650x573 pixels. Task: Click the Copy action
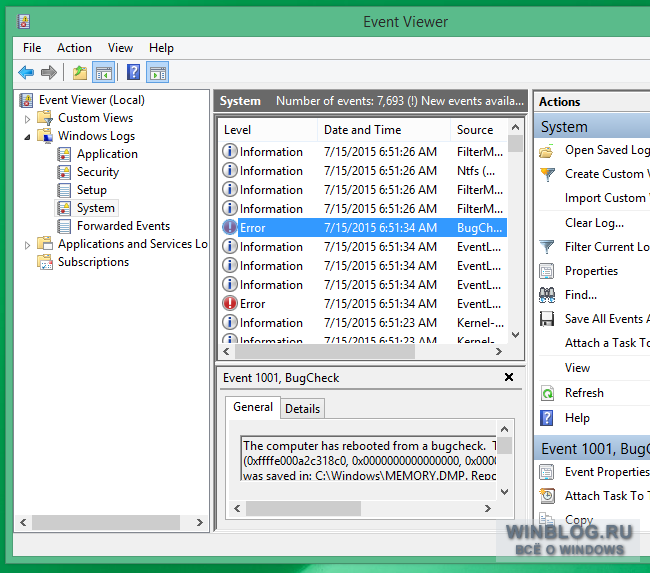click(579, 520)
